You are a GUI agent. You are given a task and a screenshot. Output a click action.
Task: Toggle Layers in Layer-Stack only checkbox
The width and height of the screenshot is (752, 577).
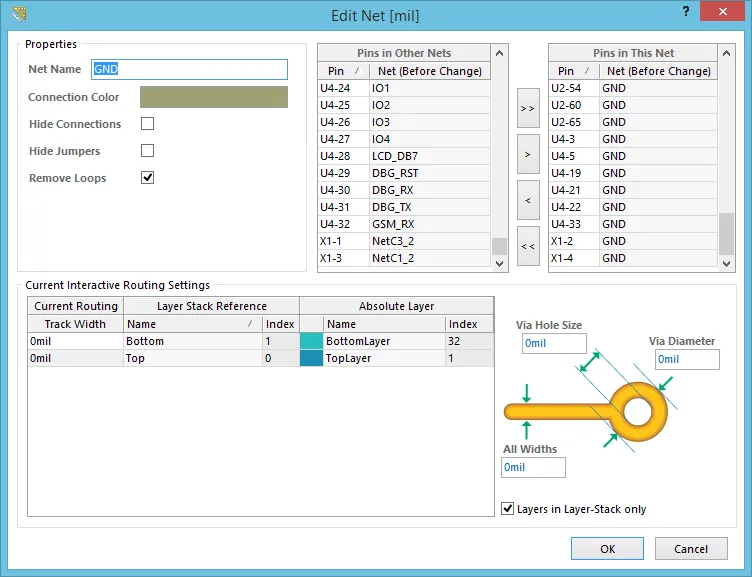[508, 509]
